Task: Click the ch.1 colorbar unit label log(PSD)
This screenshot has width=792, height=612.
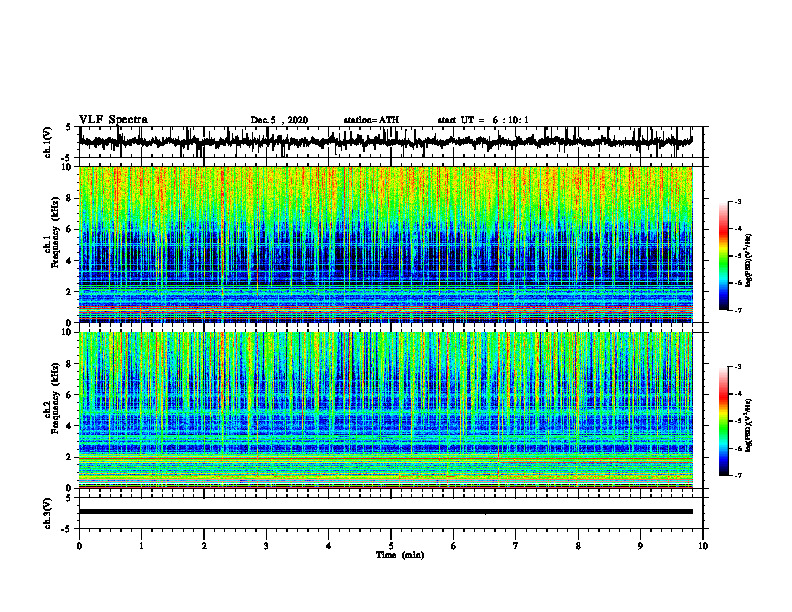Action: [749, 261]
